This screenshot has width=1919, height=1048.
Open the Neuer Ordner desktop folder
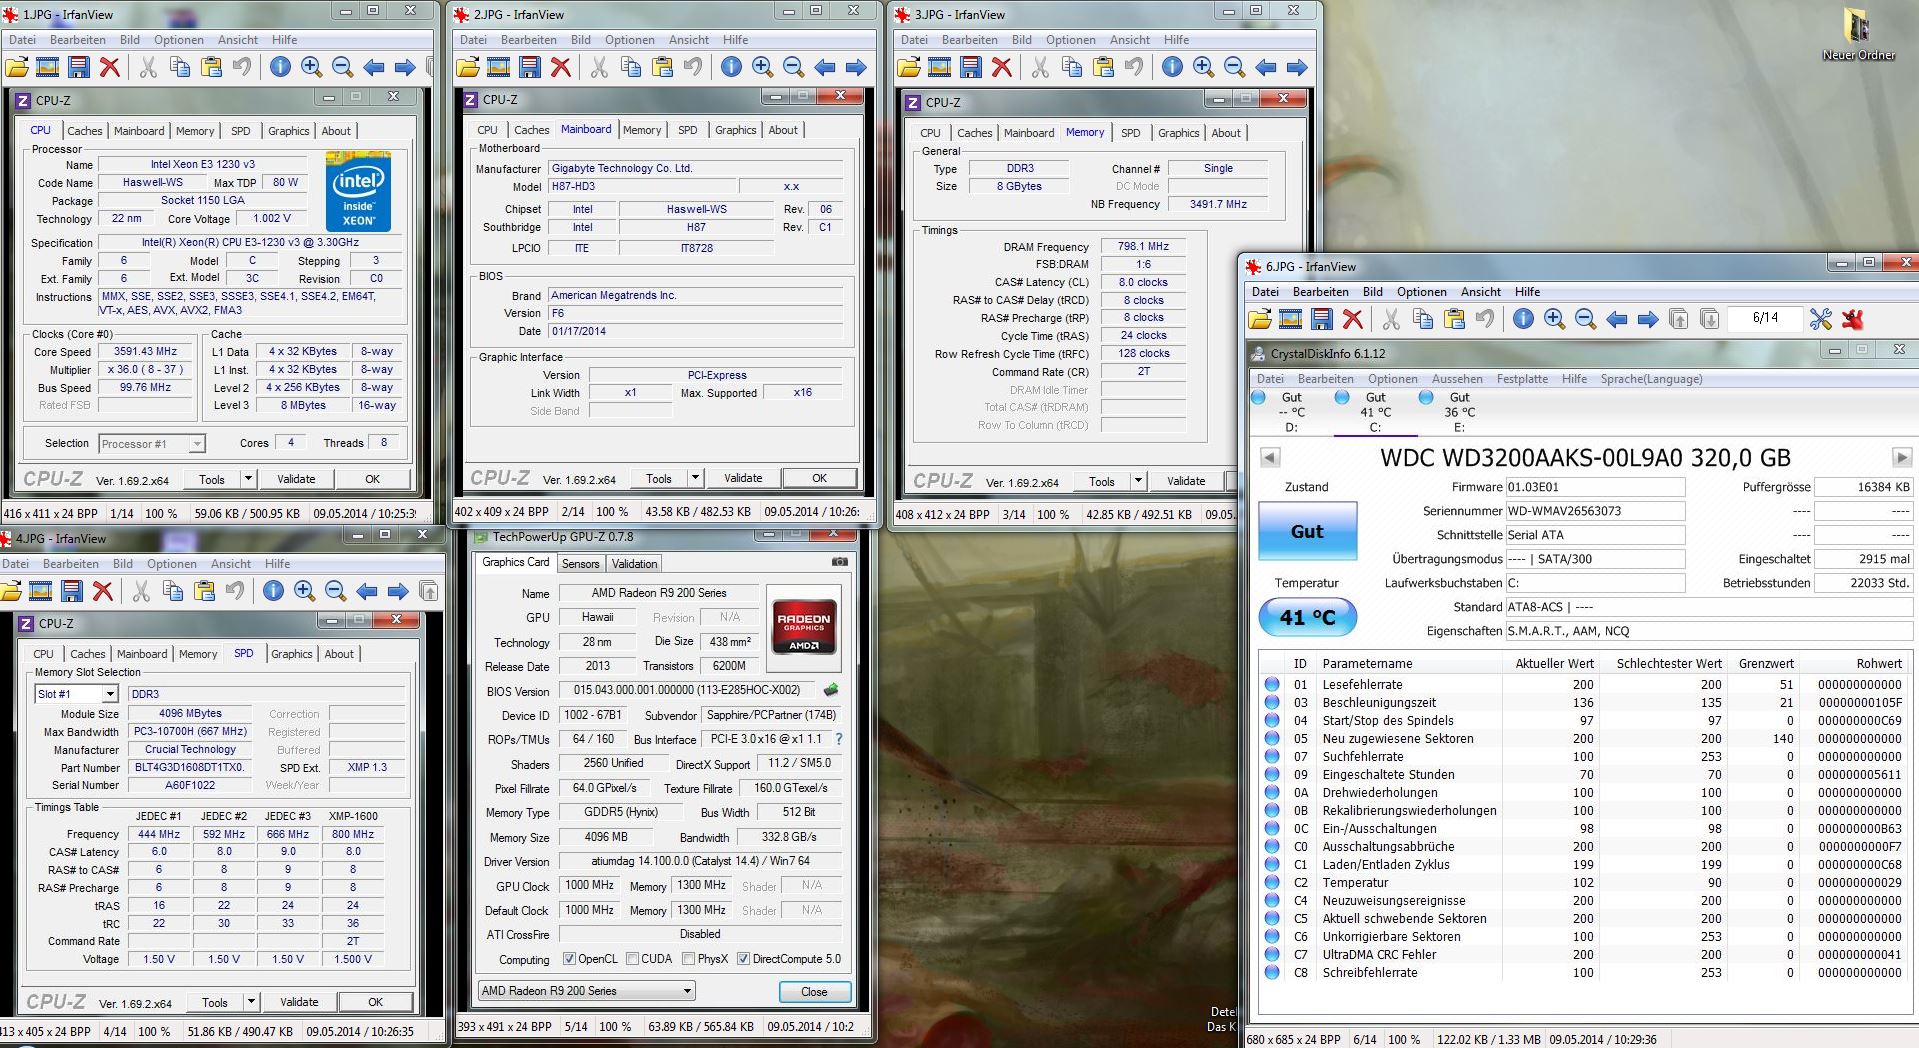tap(1858, 35)
